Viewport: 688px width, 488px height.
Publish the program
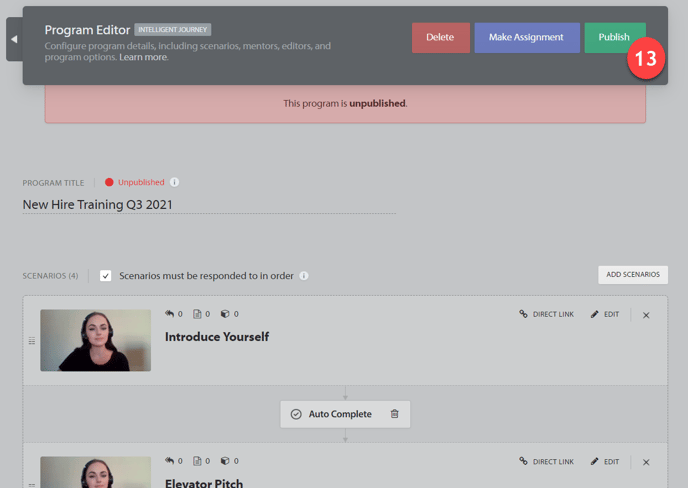611,38
